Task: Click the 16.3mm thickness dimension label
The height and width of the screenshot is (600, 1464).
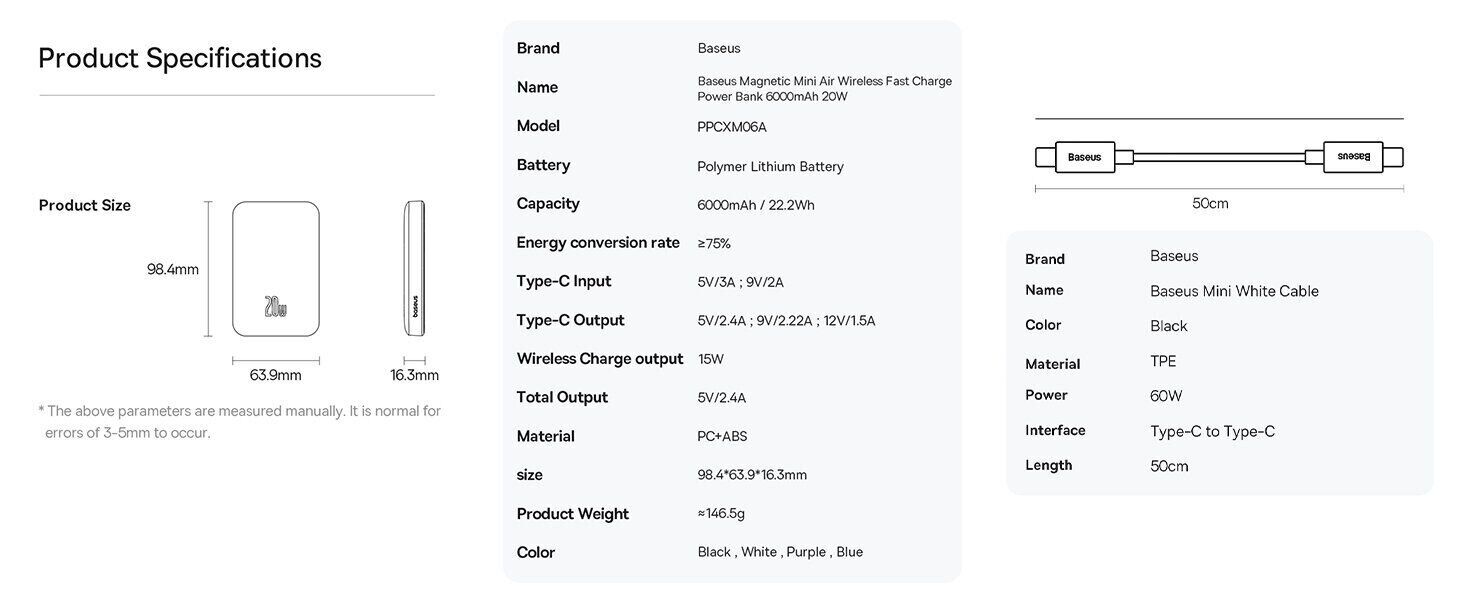Action: coord(414,375)
